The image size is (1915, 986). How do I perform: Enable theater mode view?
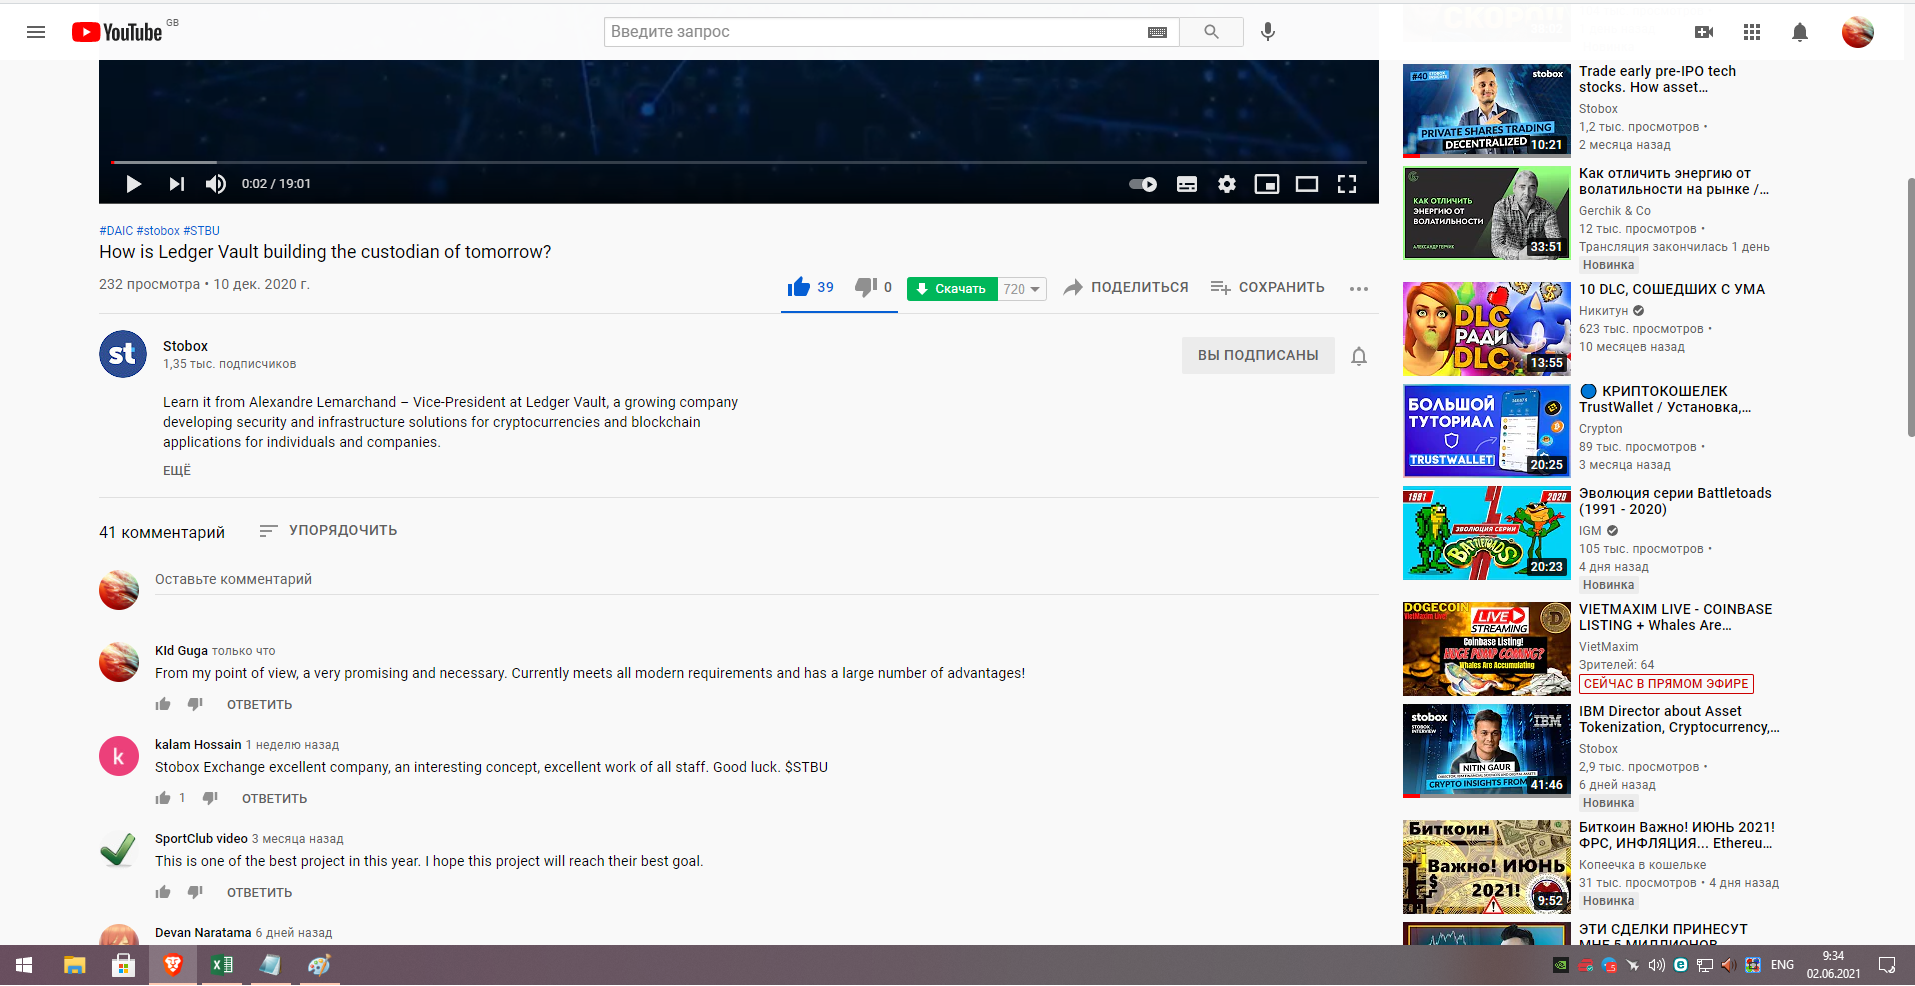point(1307,184)
